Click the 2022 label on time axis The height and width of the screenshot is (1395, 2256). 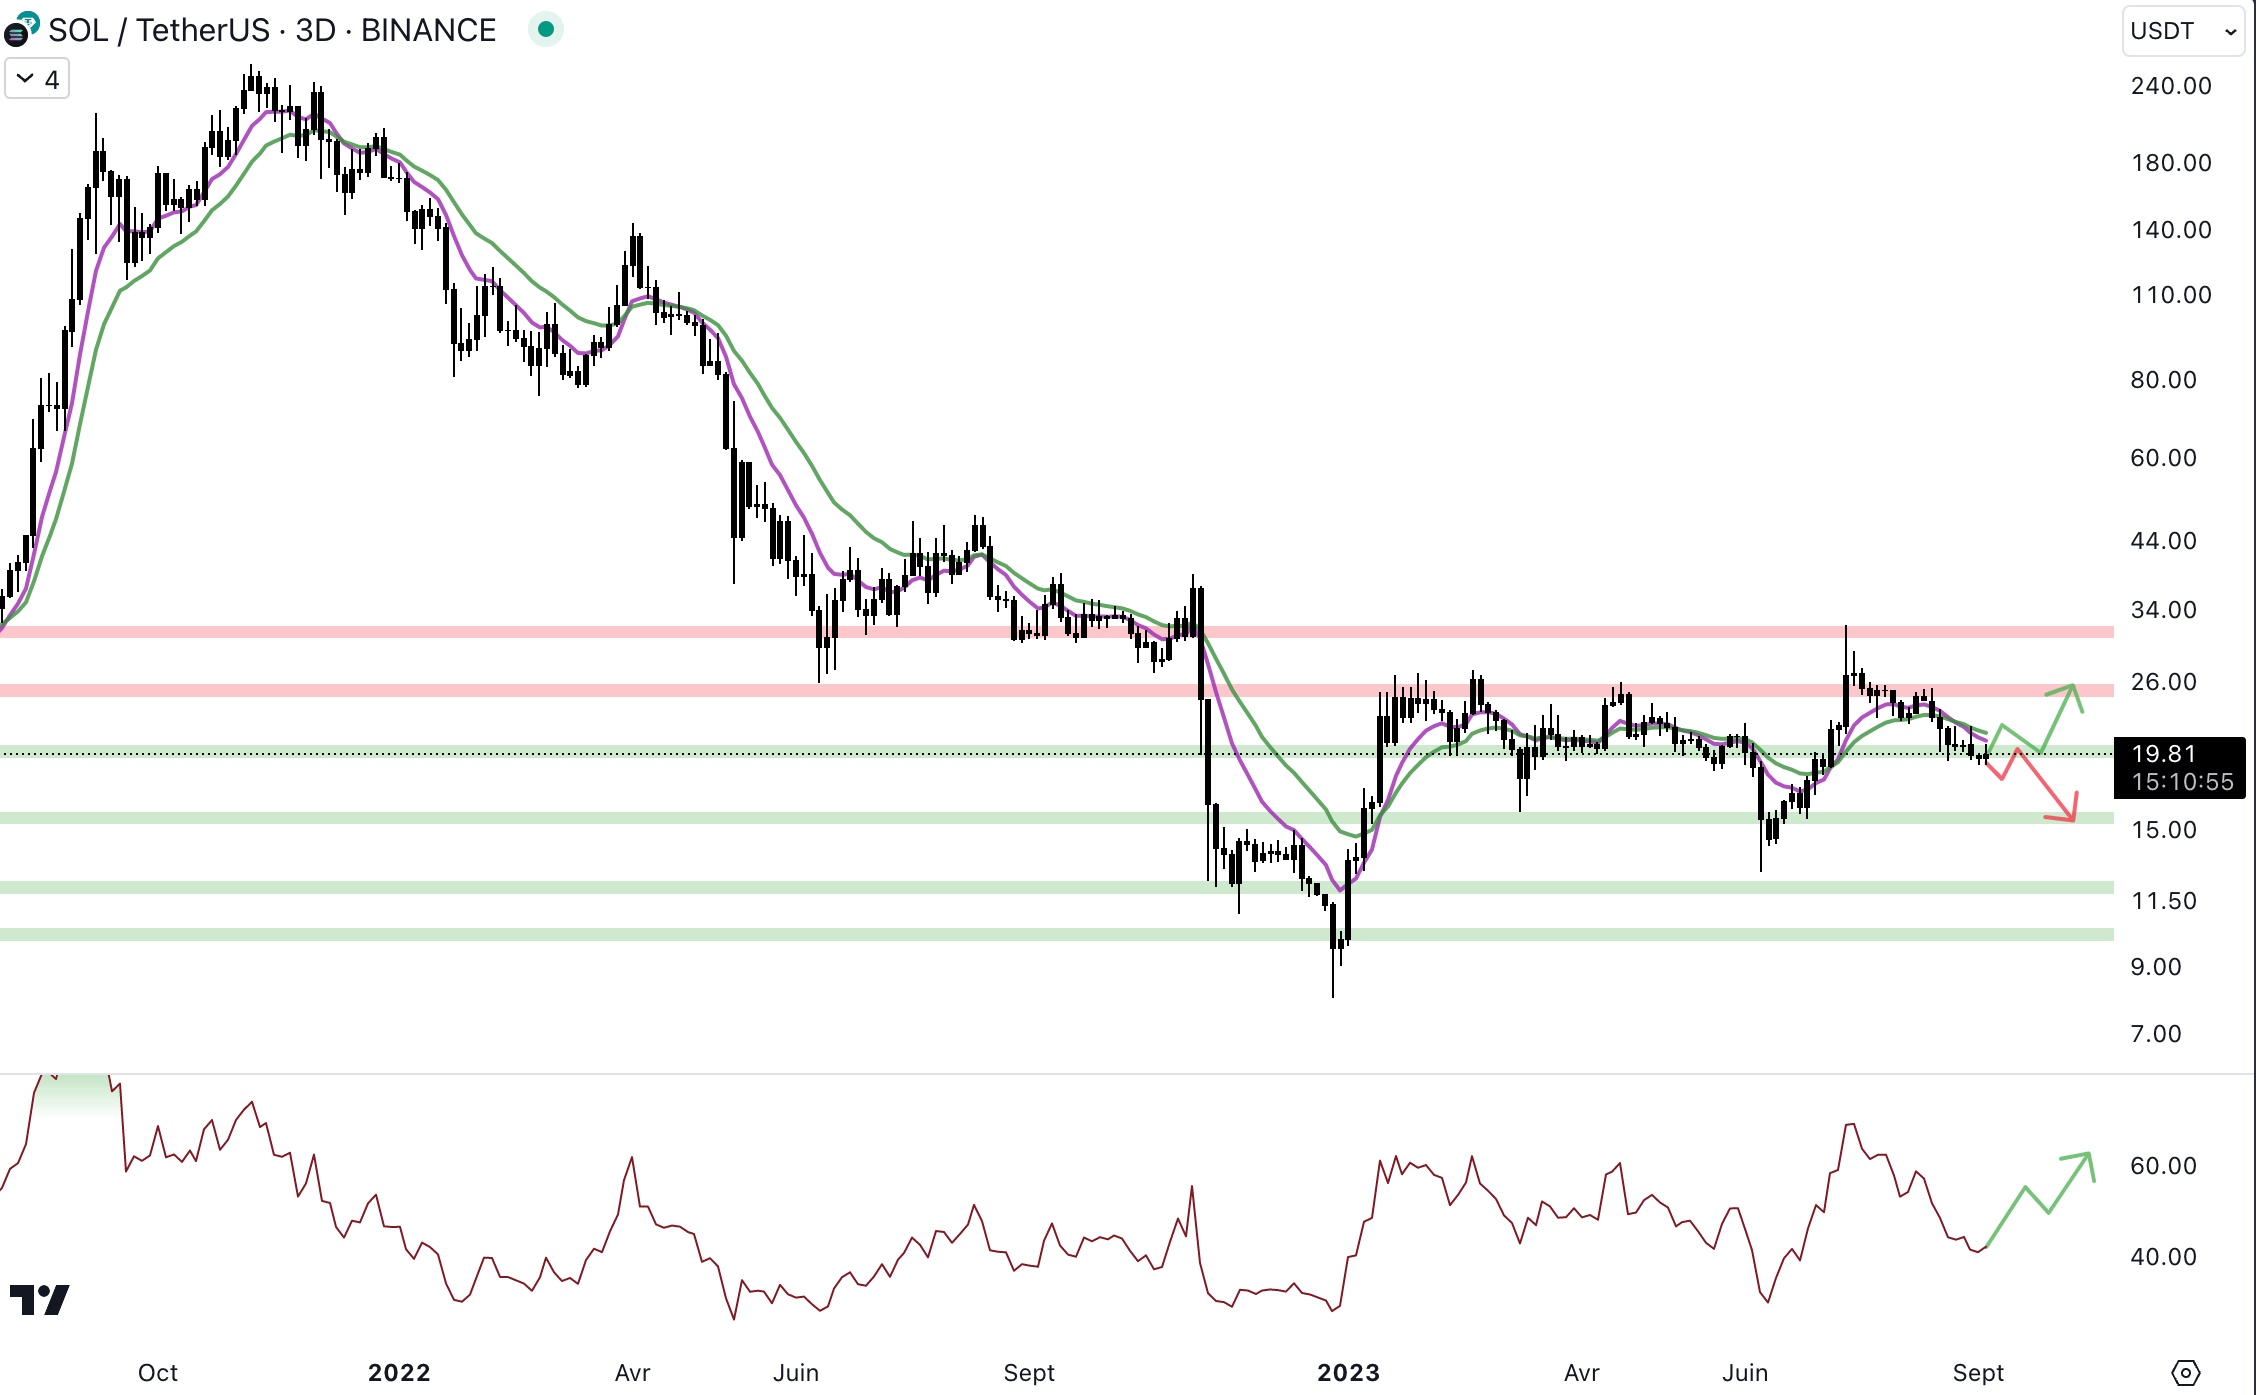pyautogui.click(x=399, y=1372)
